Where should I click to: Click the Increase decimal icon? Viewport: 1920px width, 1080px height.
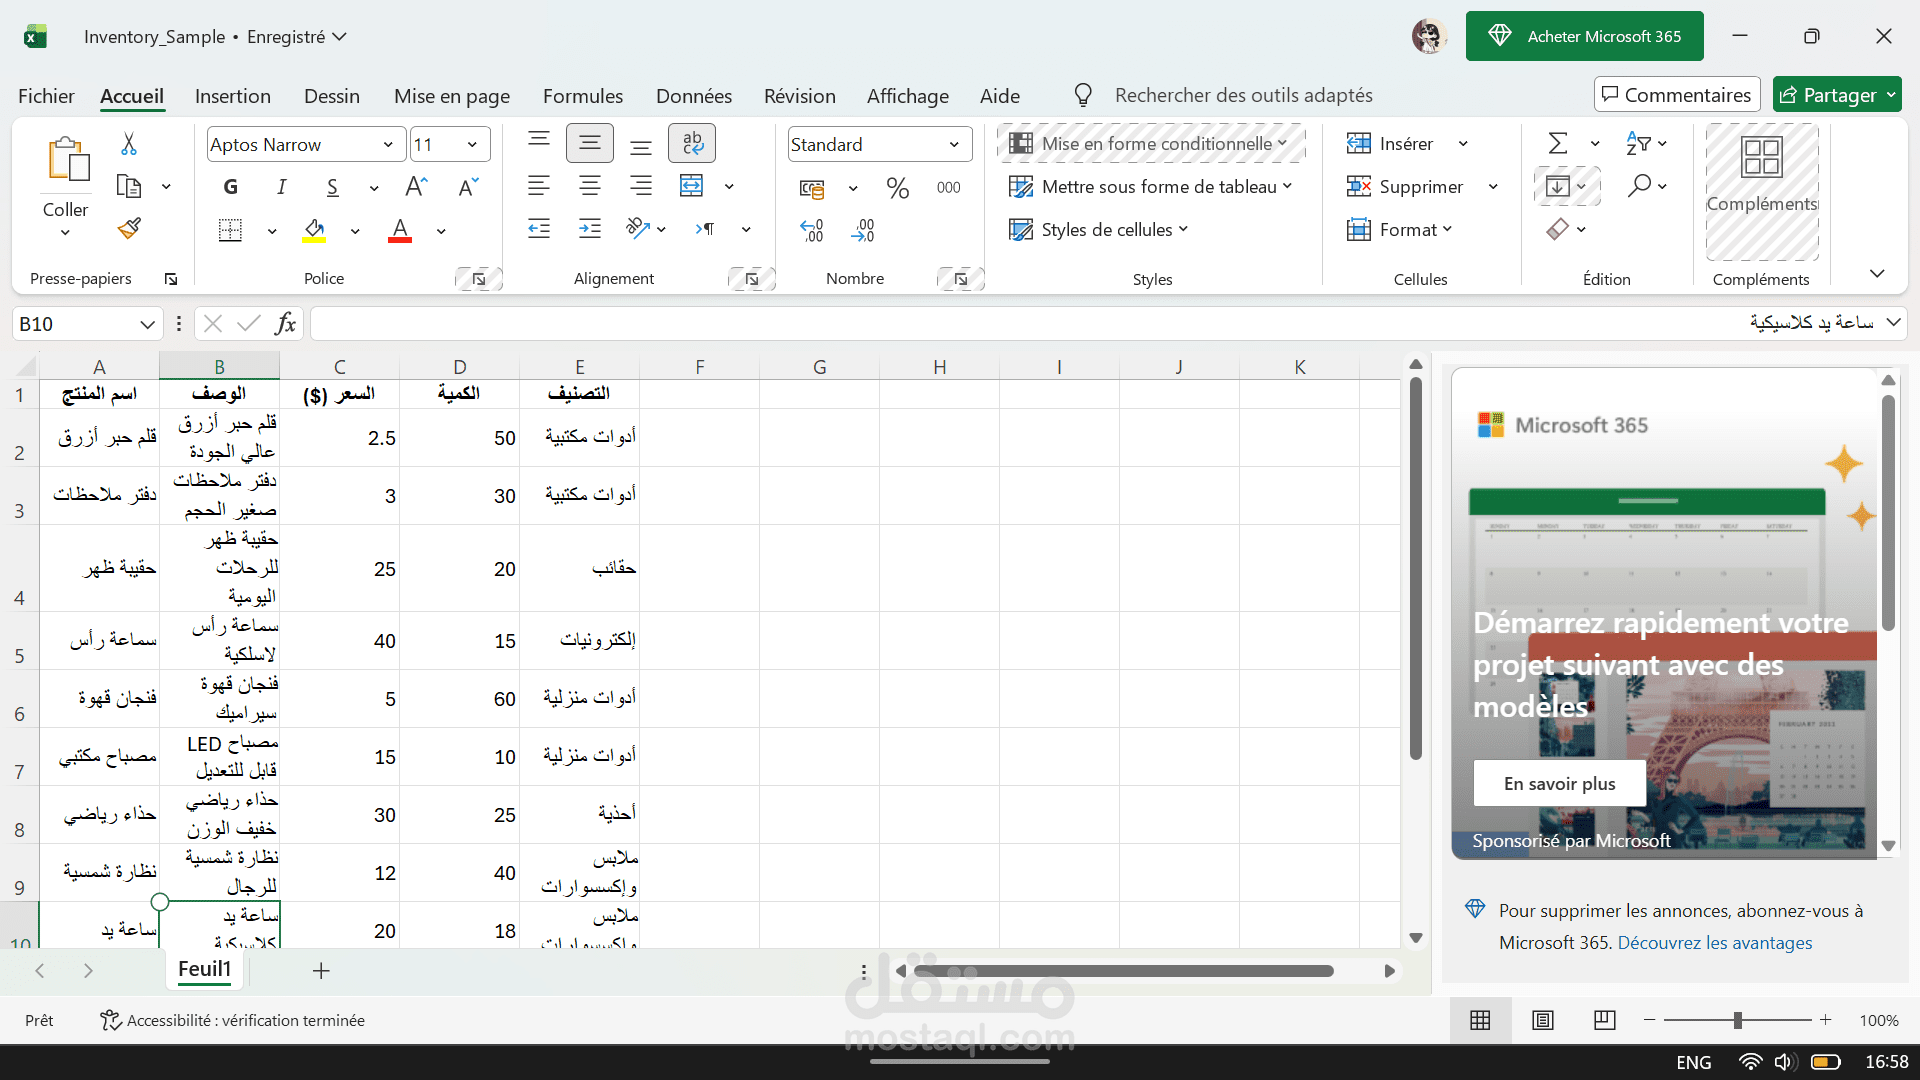click(x=812, y=230)
